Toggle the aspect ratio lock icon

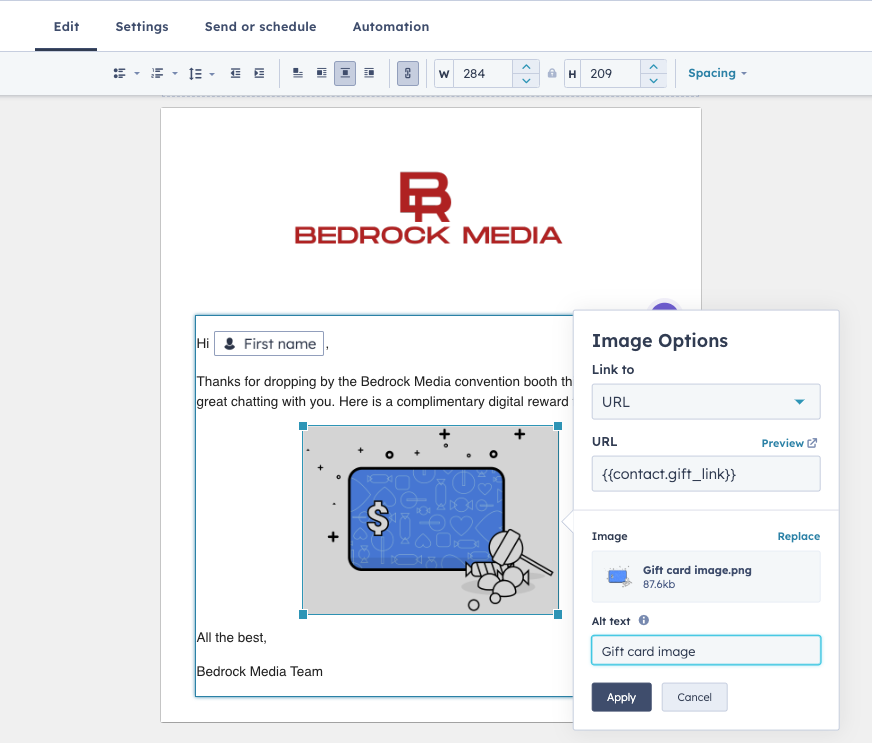pos(552,73)
